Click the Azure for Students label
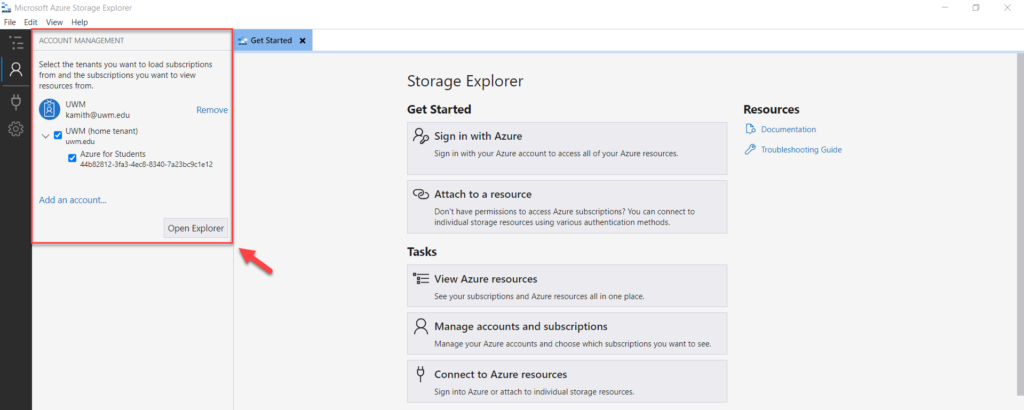Screen dimensions: 1024x410 [x=113, y=154]
